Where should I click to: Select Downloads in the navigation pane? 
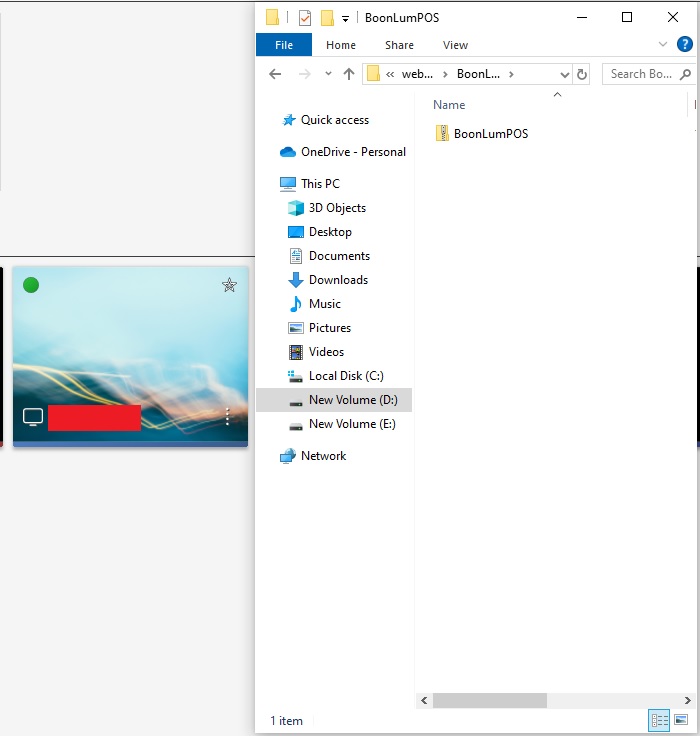(x=338, y=280)
